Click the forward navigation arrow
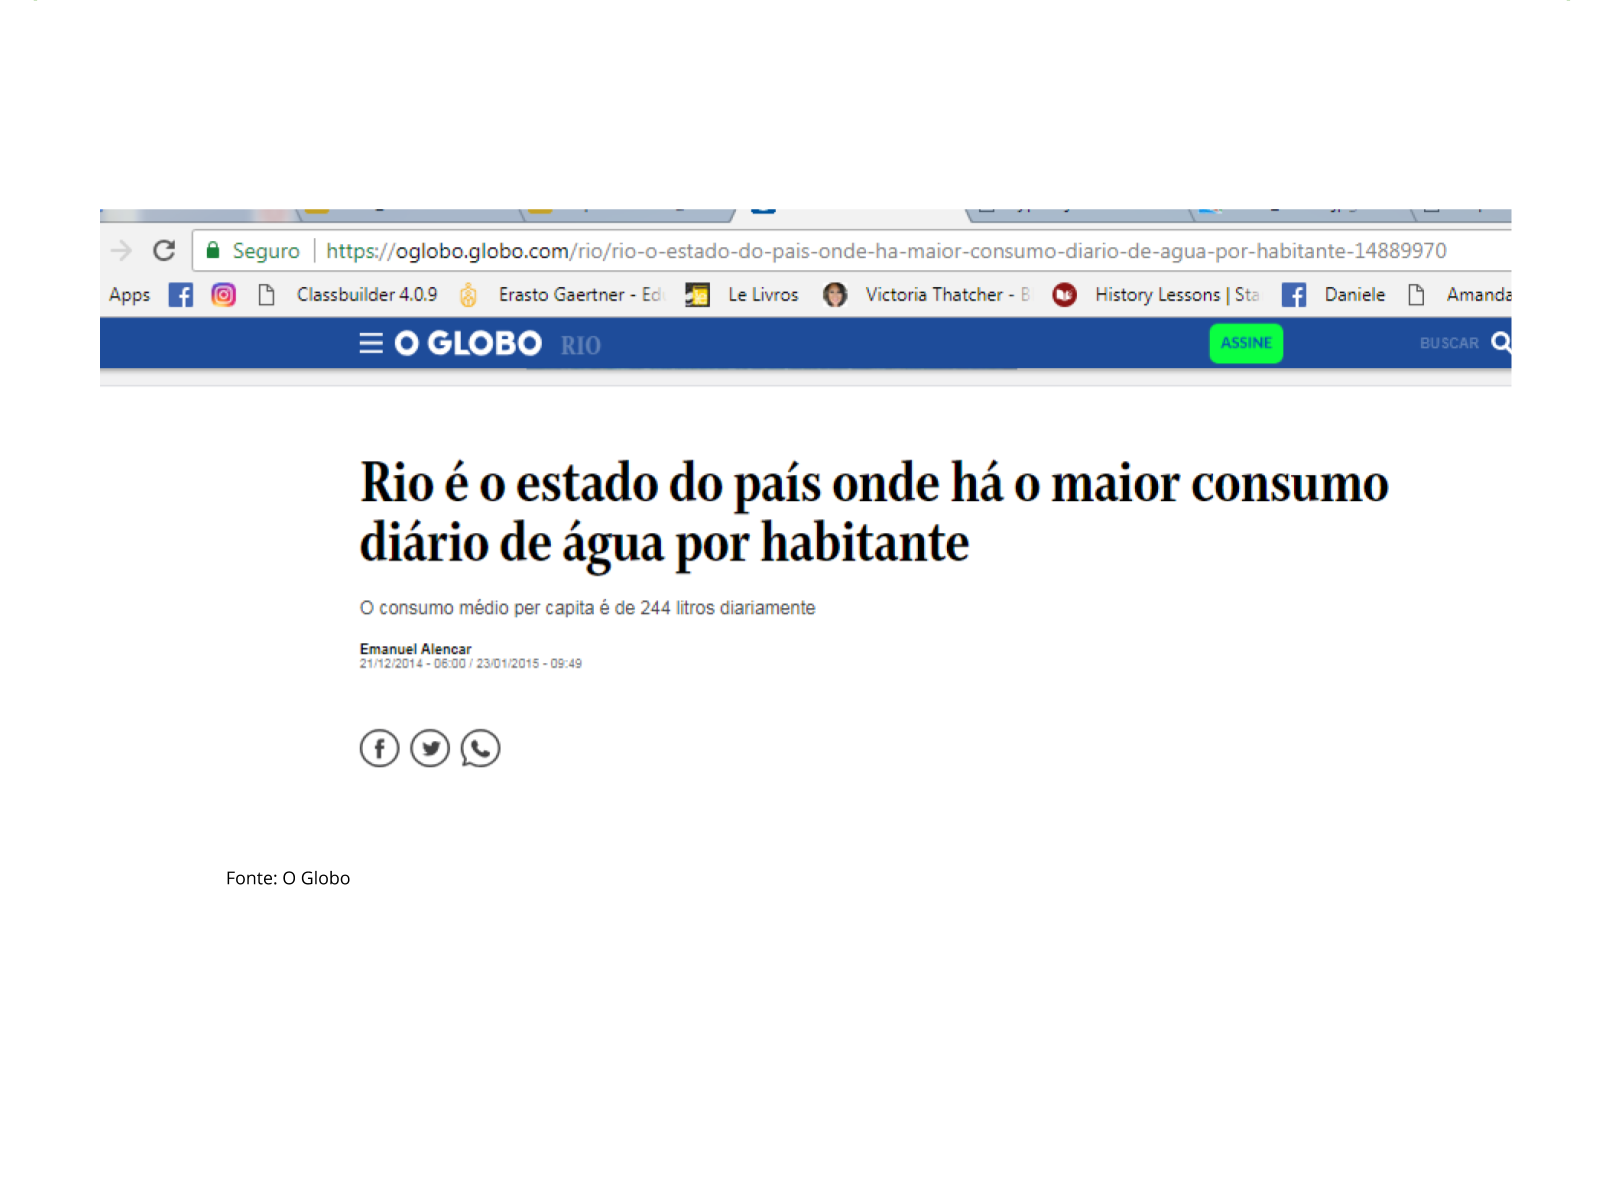This screenshot has height=1200, width=1600. click(x=121, y=250)
